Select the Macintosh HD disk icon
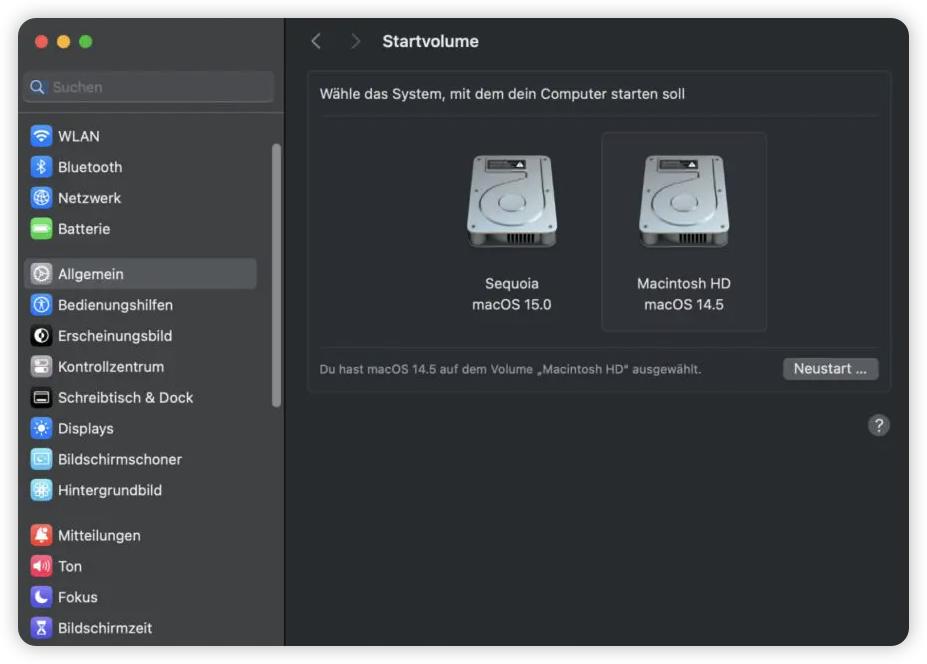The height and width of the screenshot is (664, 927). [684, 201]
